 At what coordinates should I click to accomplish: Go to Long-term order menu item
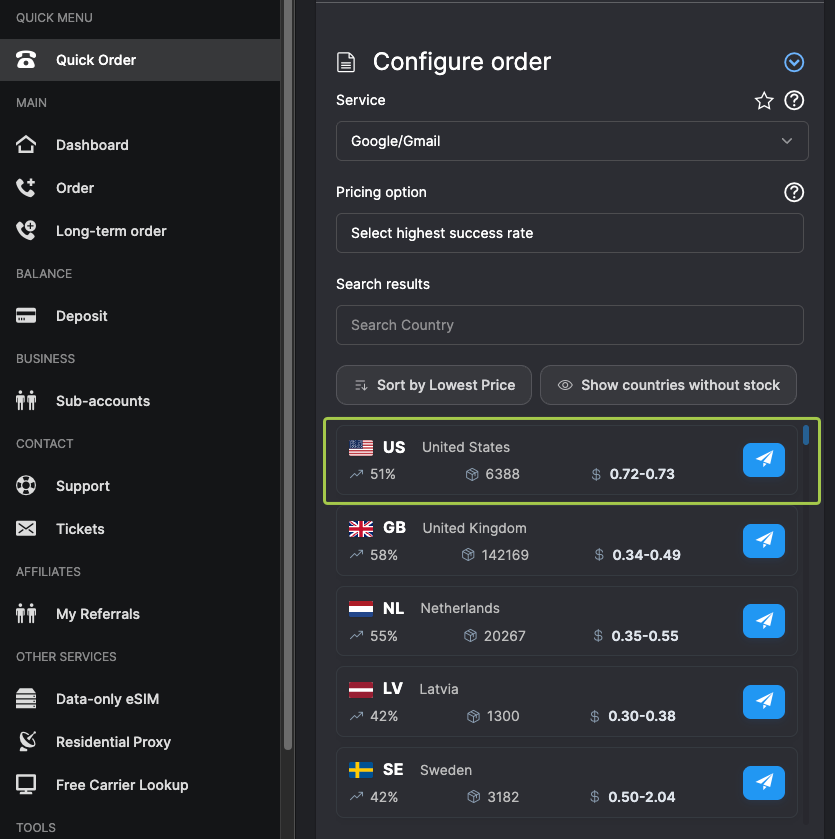pos(110,231)
